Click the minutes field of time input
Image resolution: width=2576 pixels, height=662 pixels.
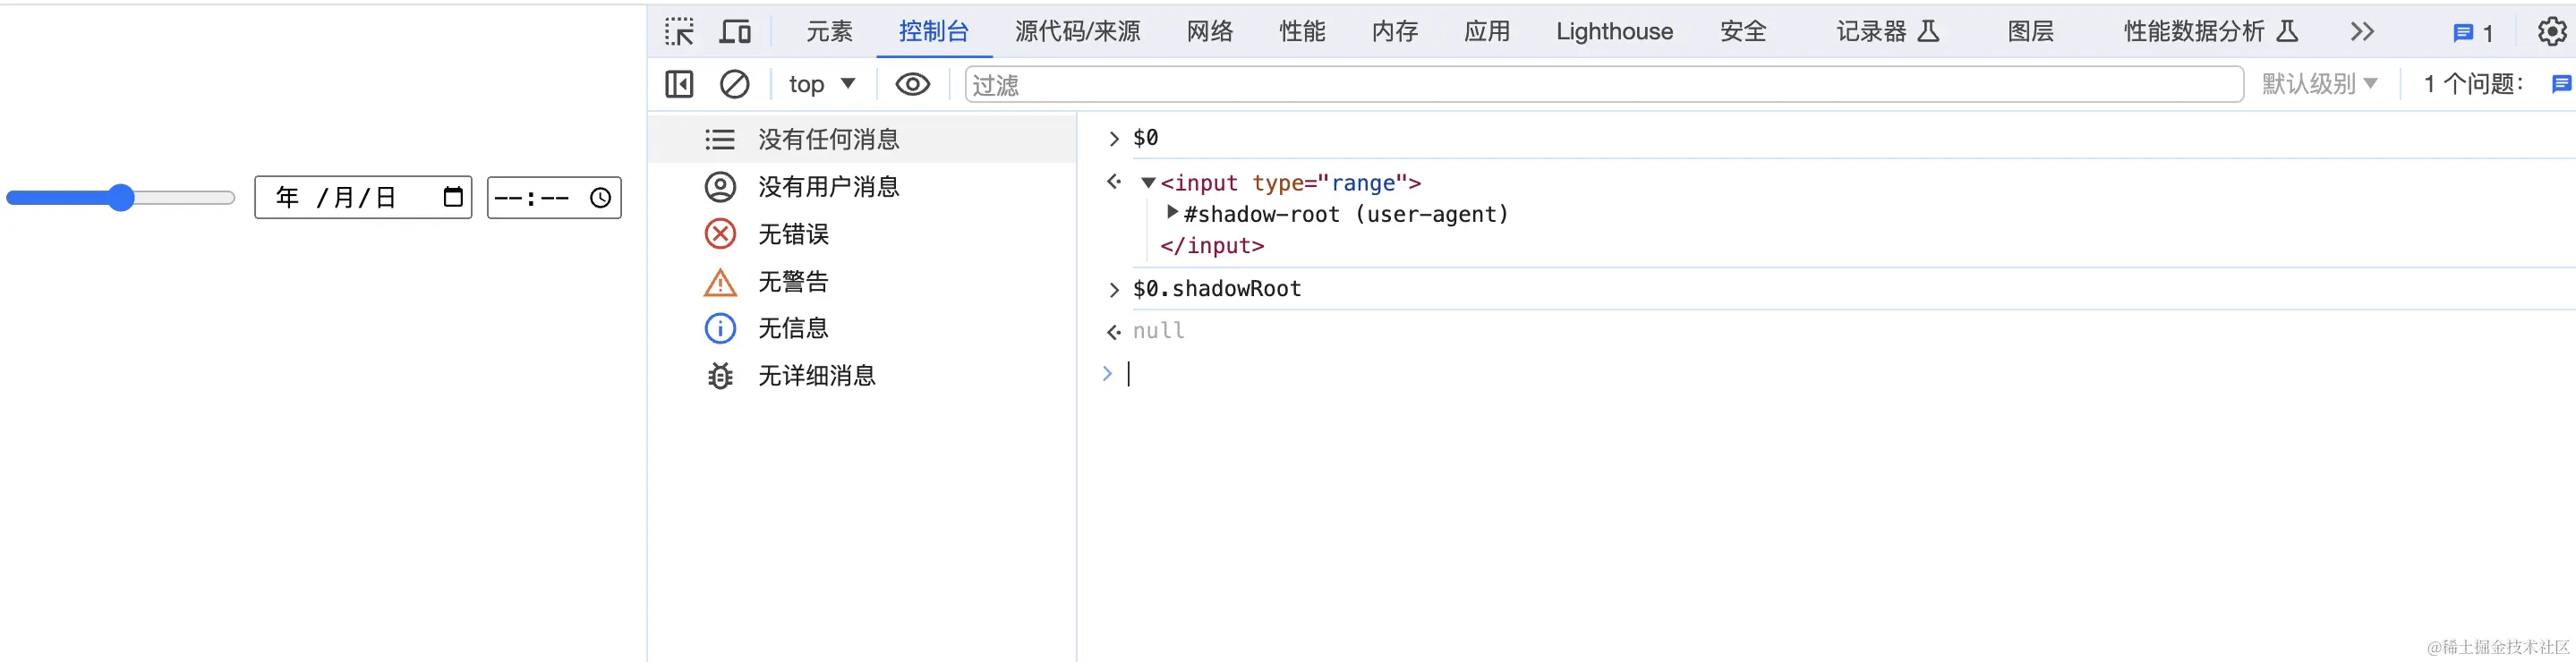555,198
